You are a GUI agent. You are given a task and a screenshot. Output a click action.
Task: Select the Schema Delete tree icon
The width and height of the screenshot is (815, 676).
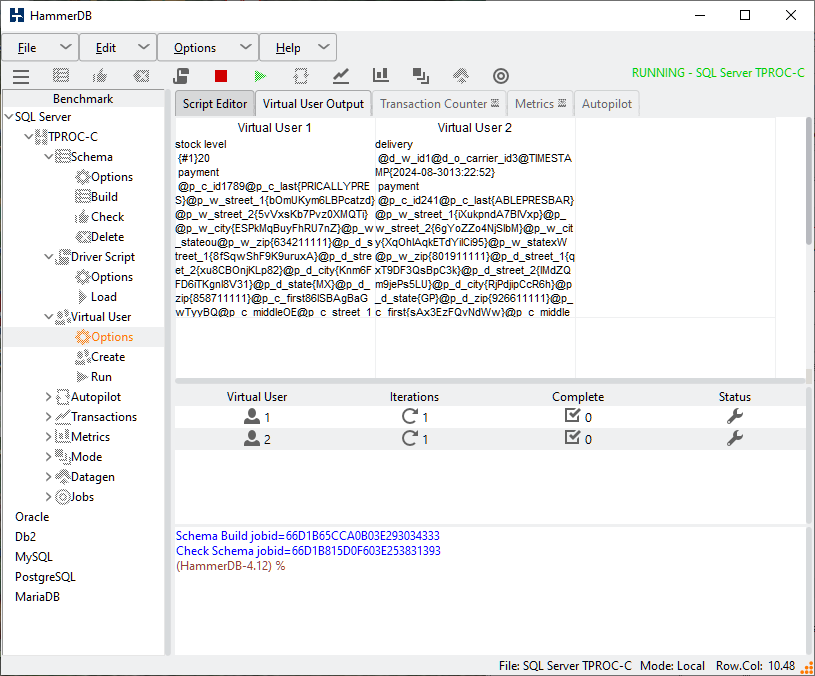(83, 237)
